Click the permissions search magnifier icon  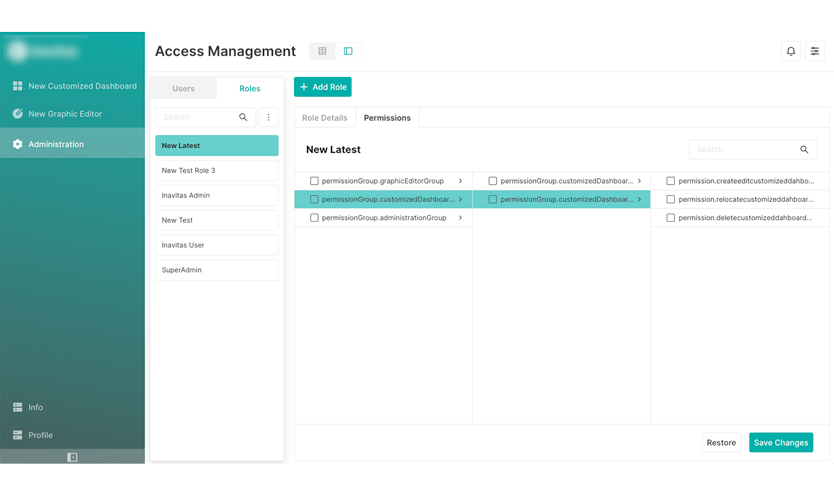coord(804,150)
